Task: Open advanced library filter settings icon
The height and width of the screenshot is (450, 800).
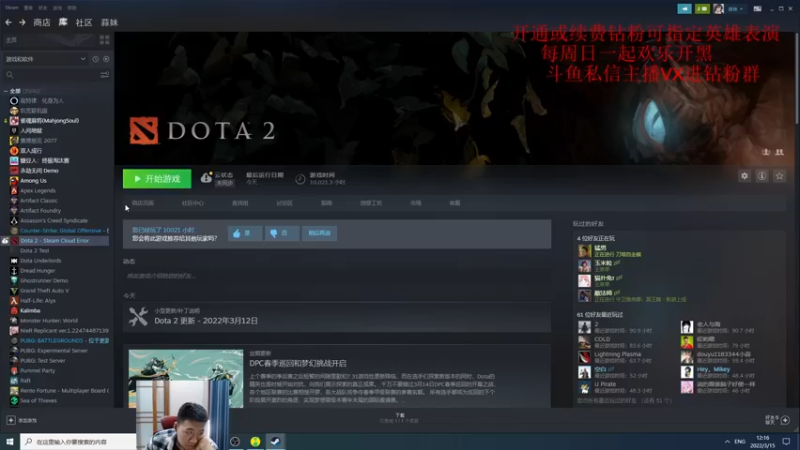Action: [x=105, y=75]
